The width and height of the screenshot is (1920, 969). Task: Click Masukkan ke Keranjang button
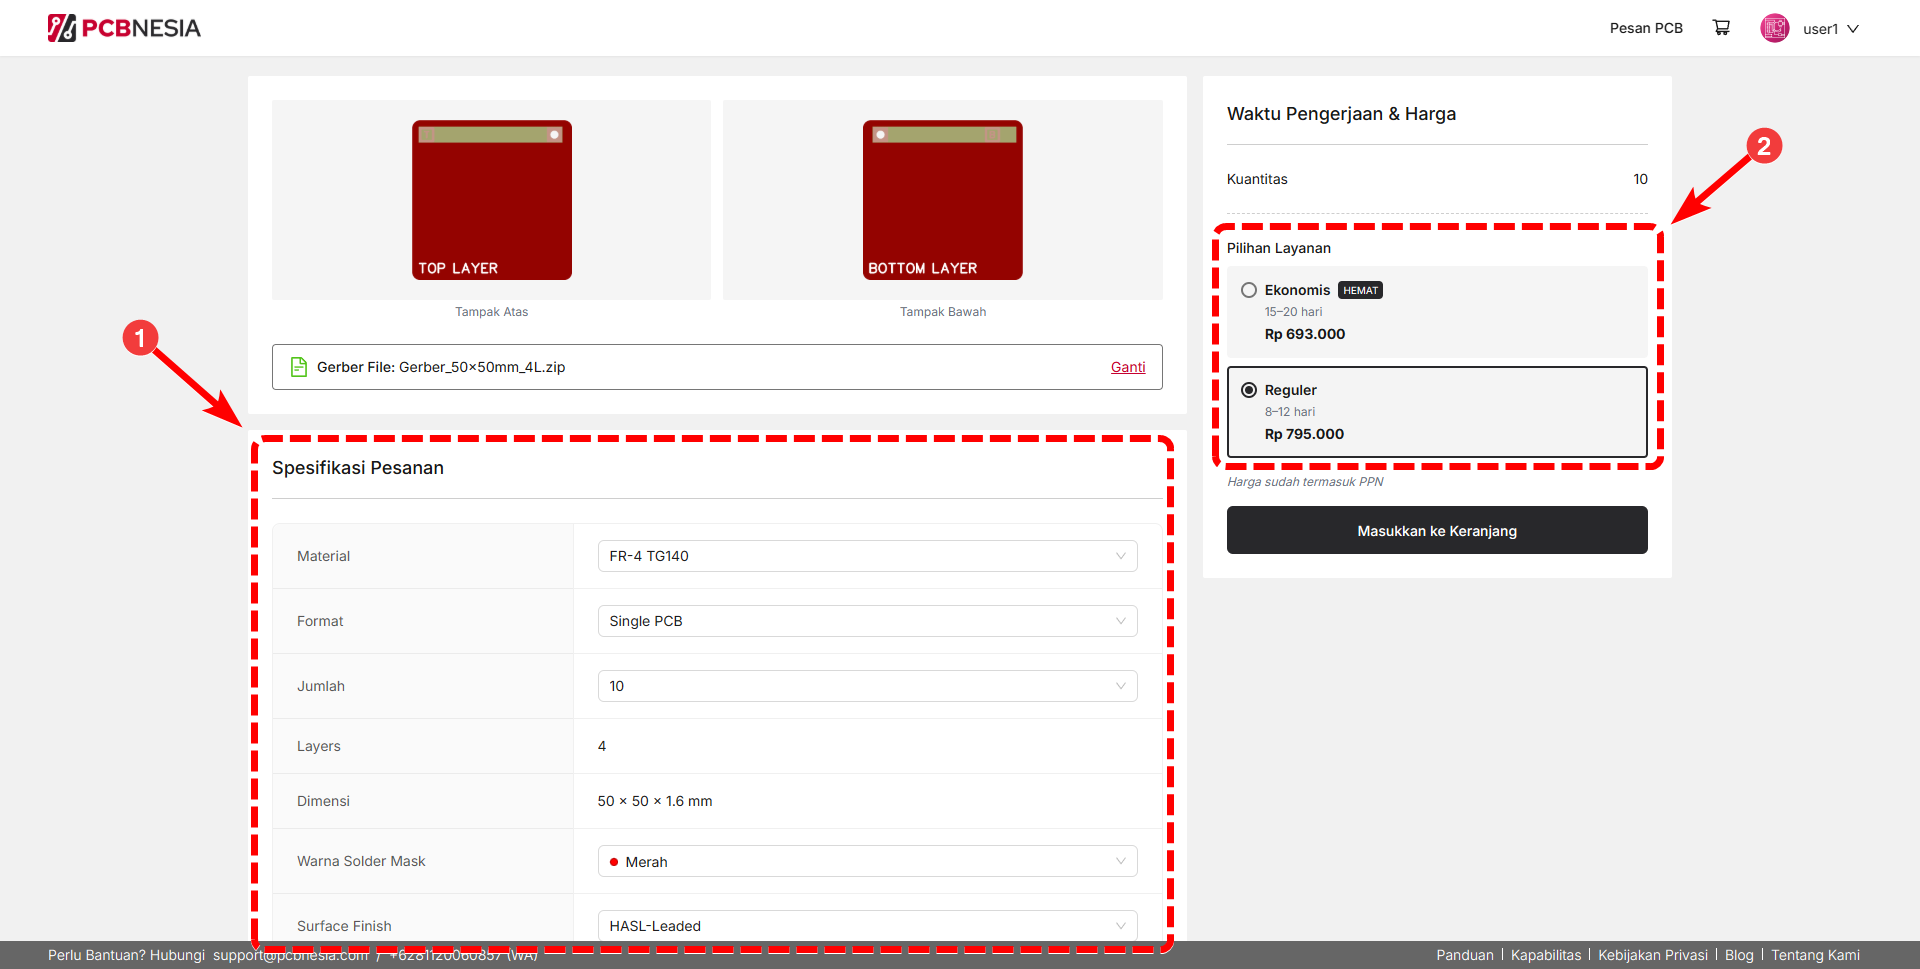point(1437,530)
